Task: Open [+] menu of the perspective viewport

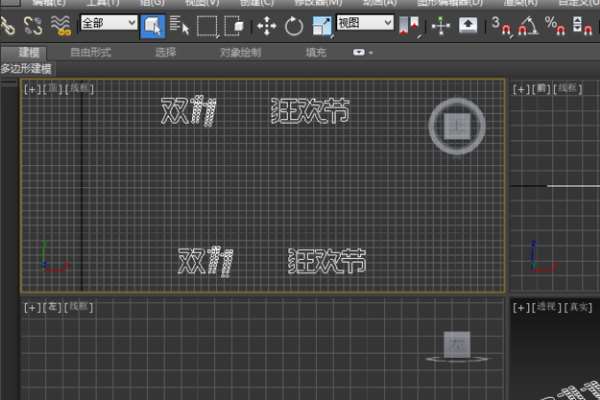Action: pyautogui.click(x=521, y=307)
